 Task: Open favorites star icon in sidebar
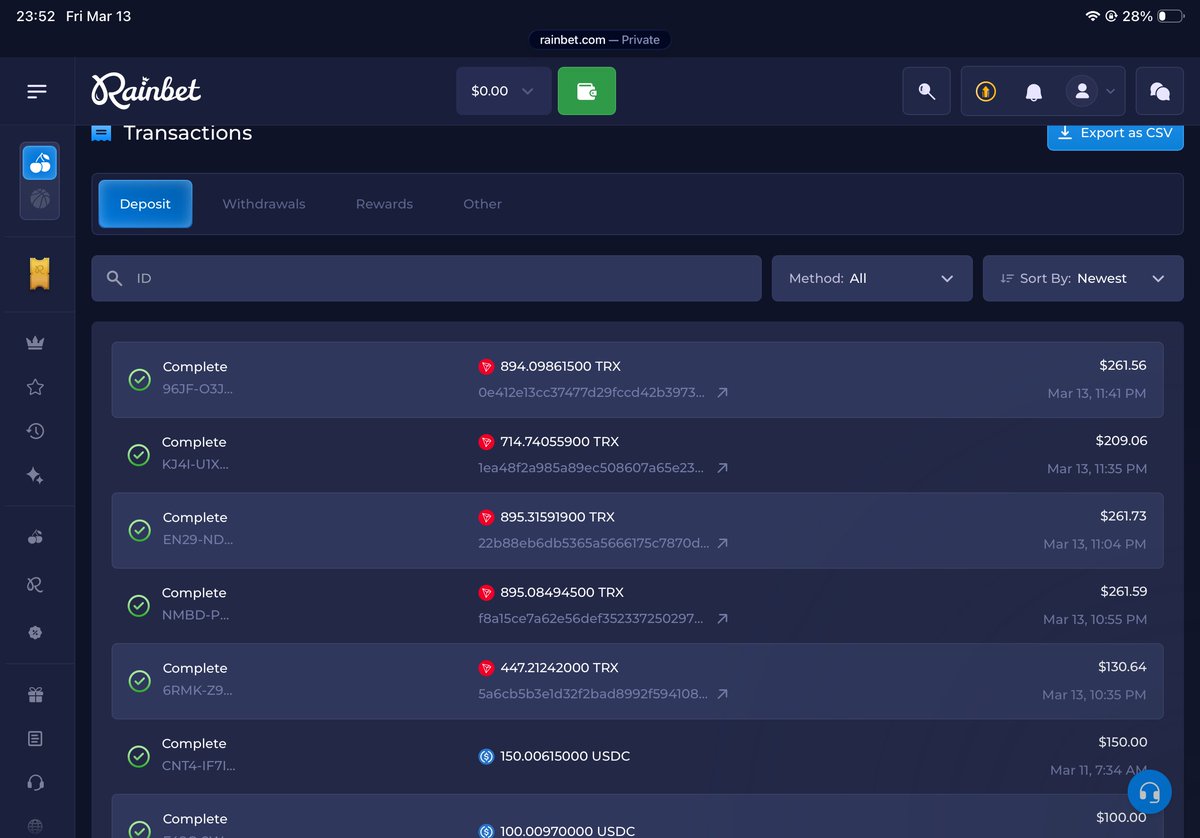click(36, 387)
